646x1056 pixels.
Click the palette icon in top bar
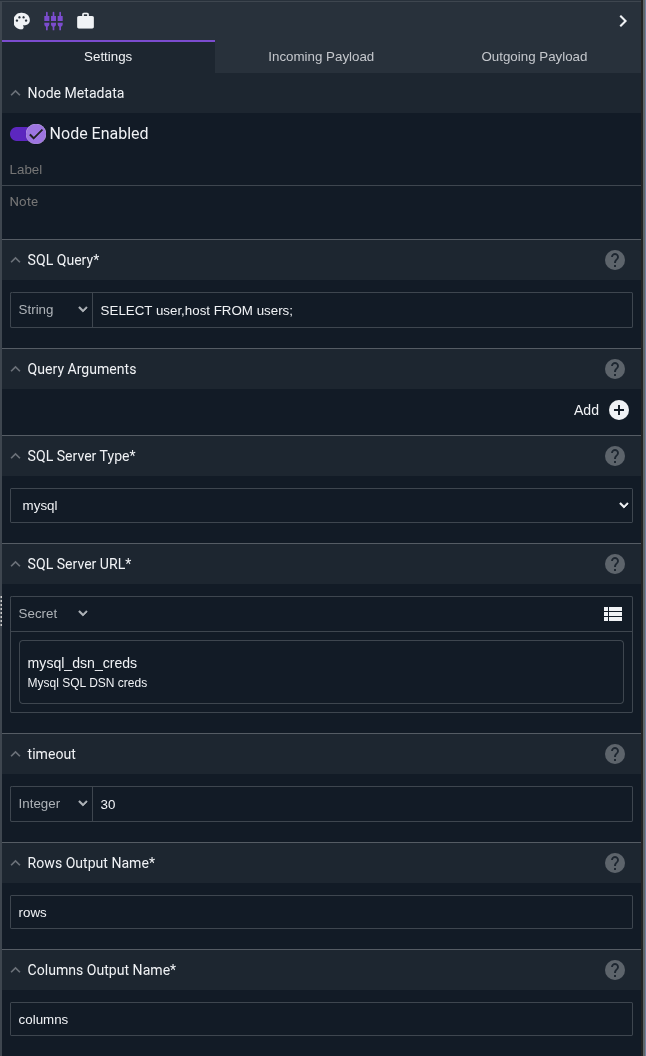coord(22,21)
